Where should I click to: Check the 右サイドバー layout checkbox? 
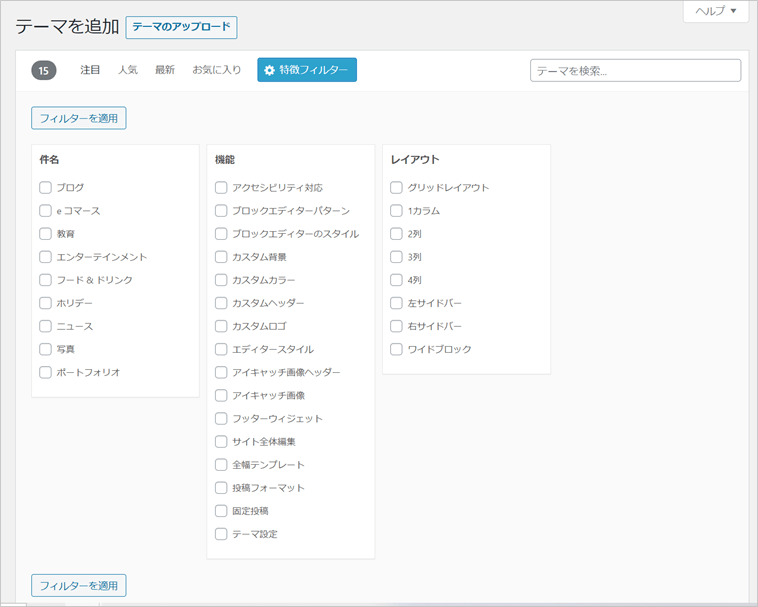tap(396, 326)
